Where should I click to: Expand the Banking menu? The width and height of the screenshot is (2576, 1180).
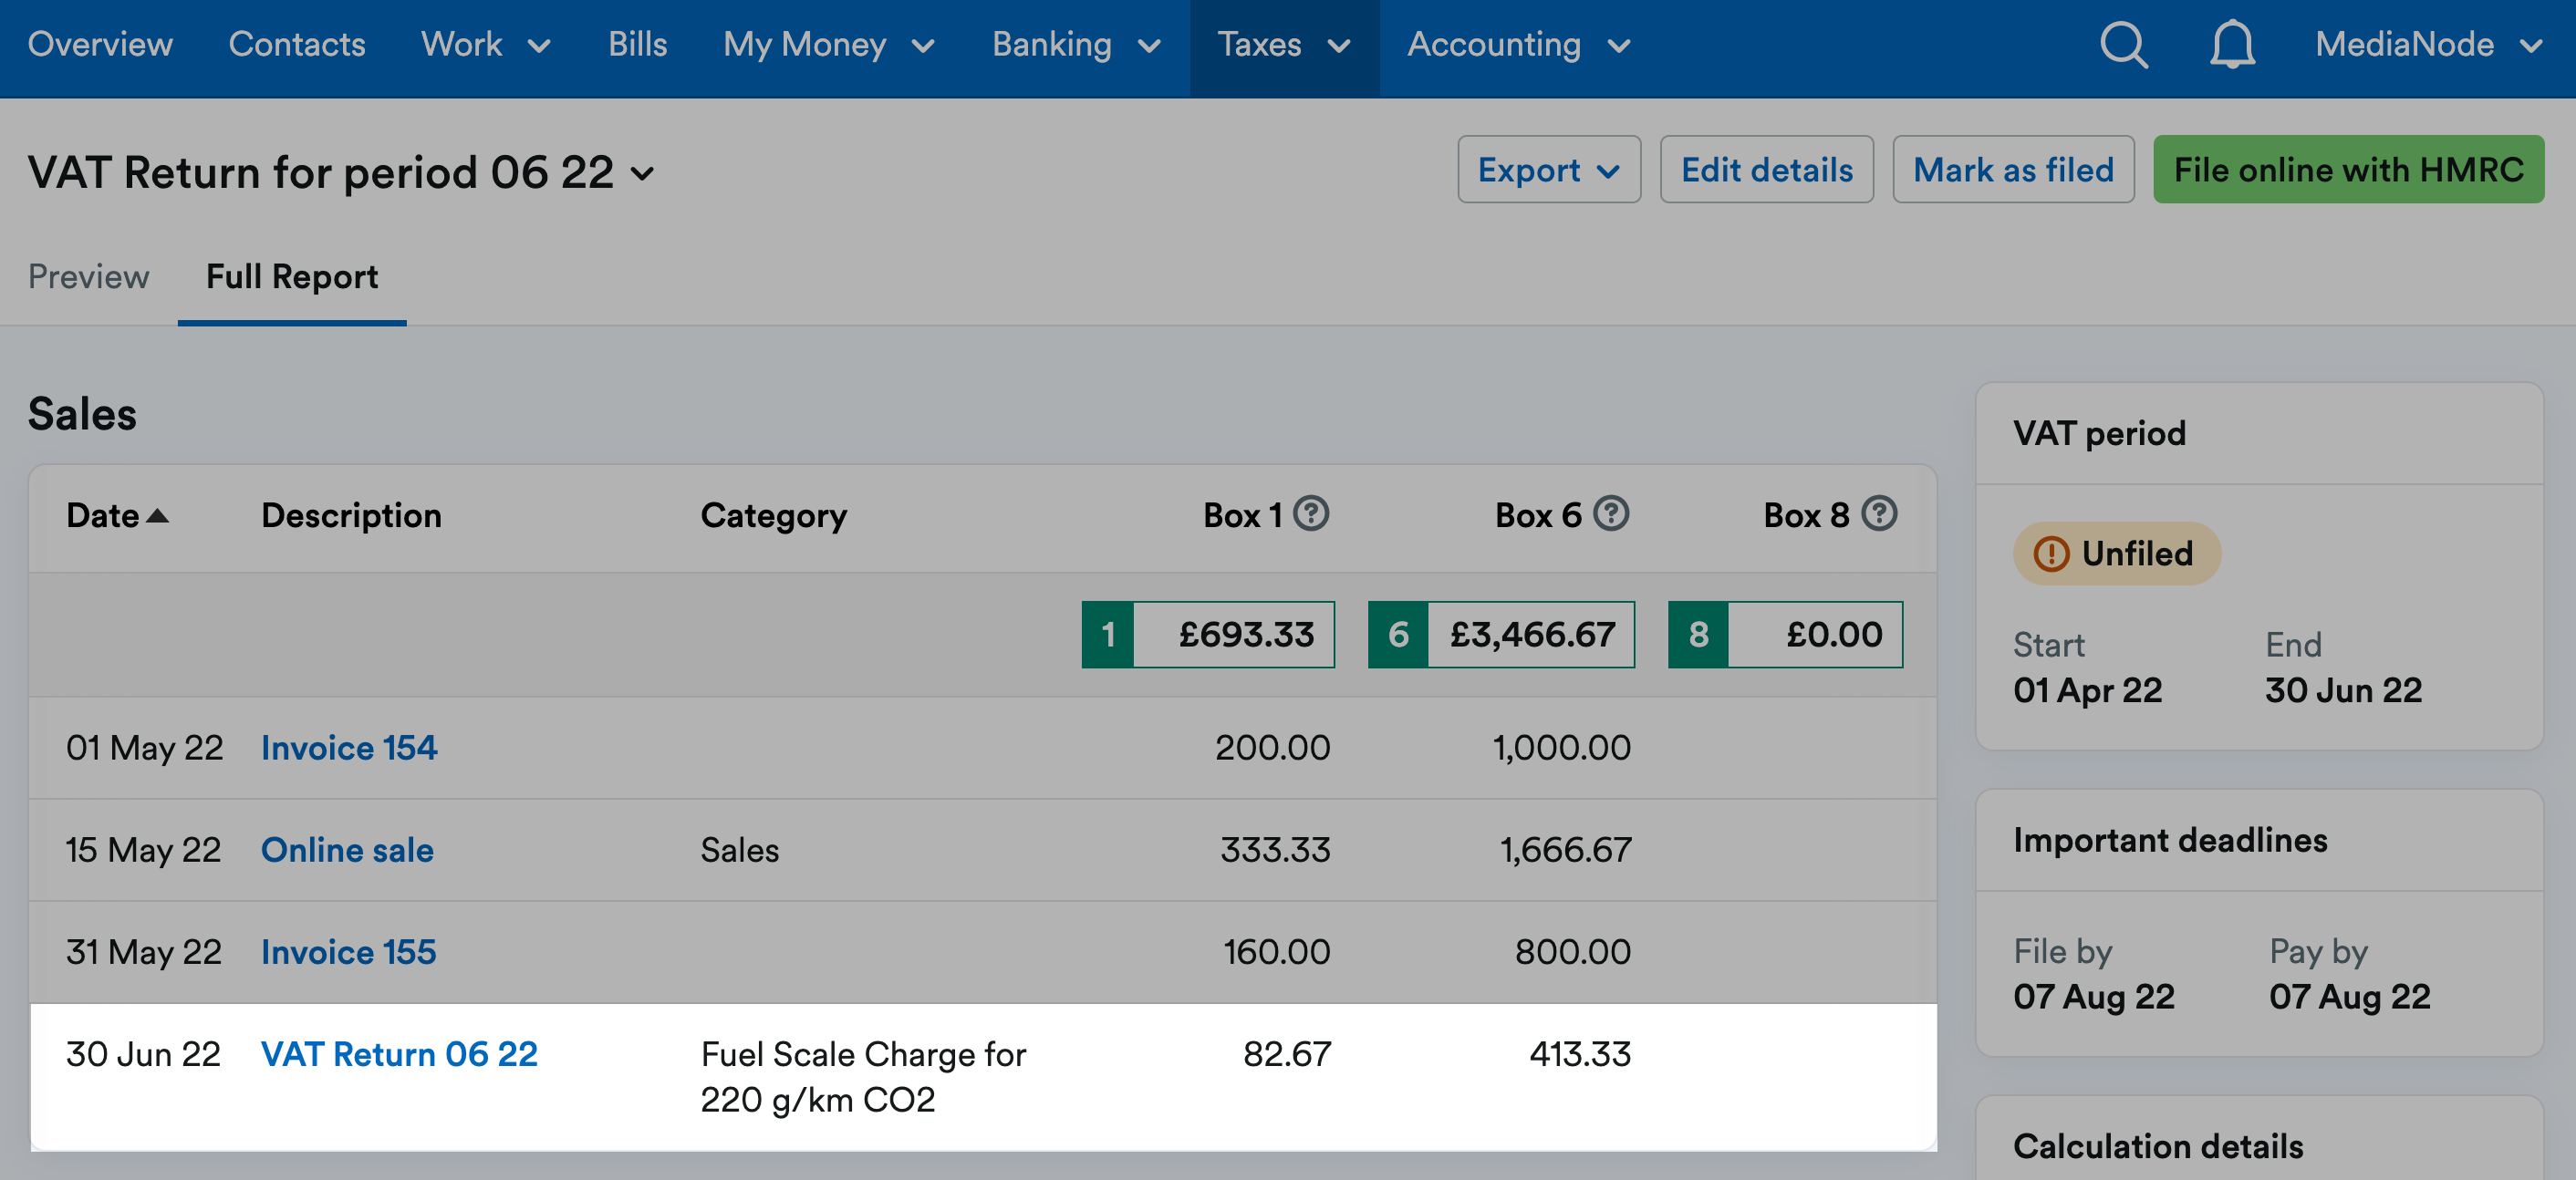(x=1076, y=45)
